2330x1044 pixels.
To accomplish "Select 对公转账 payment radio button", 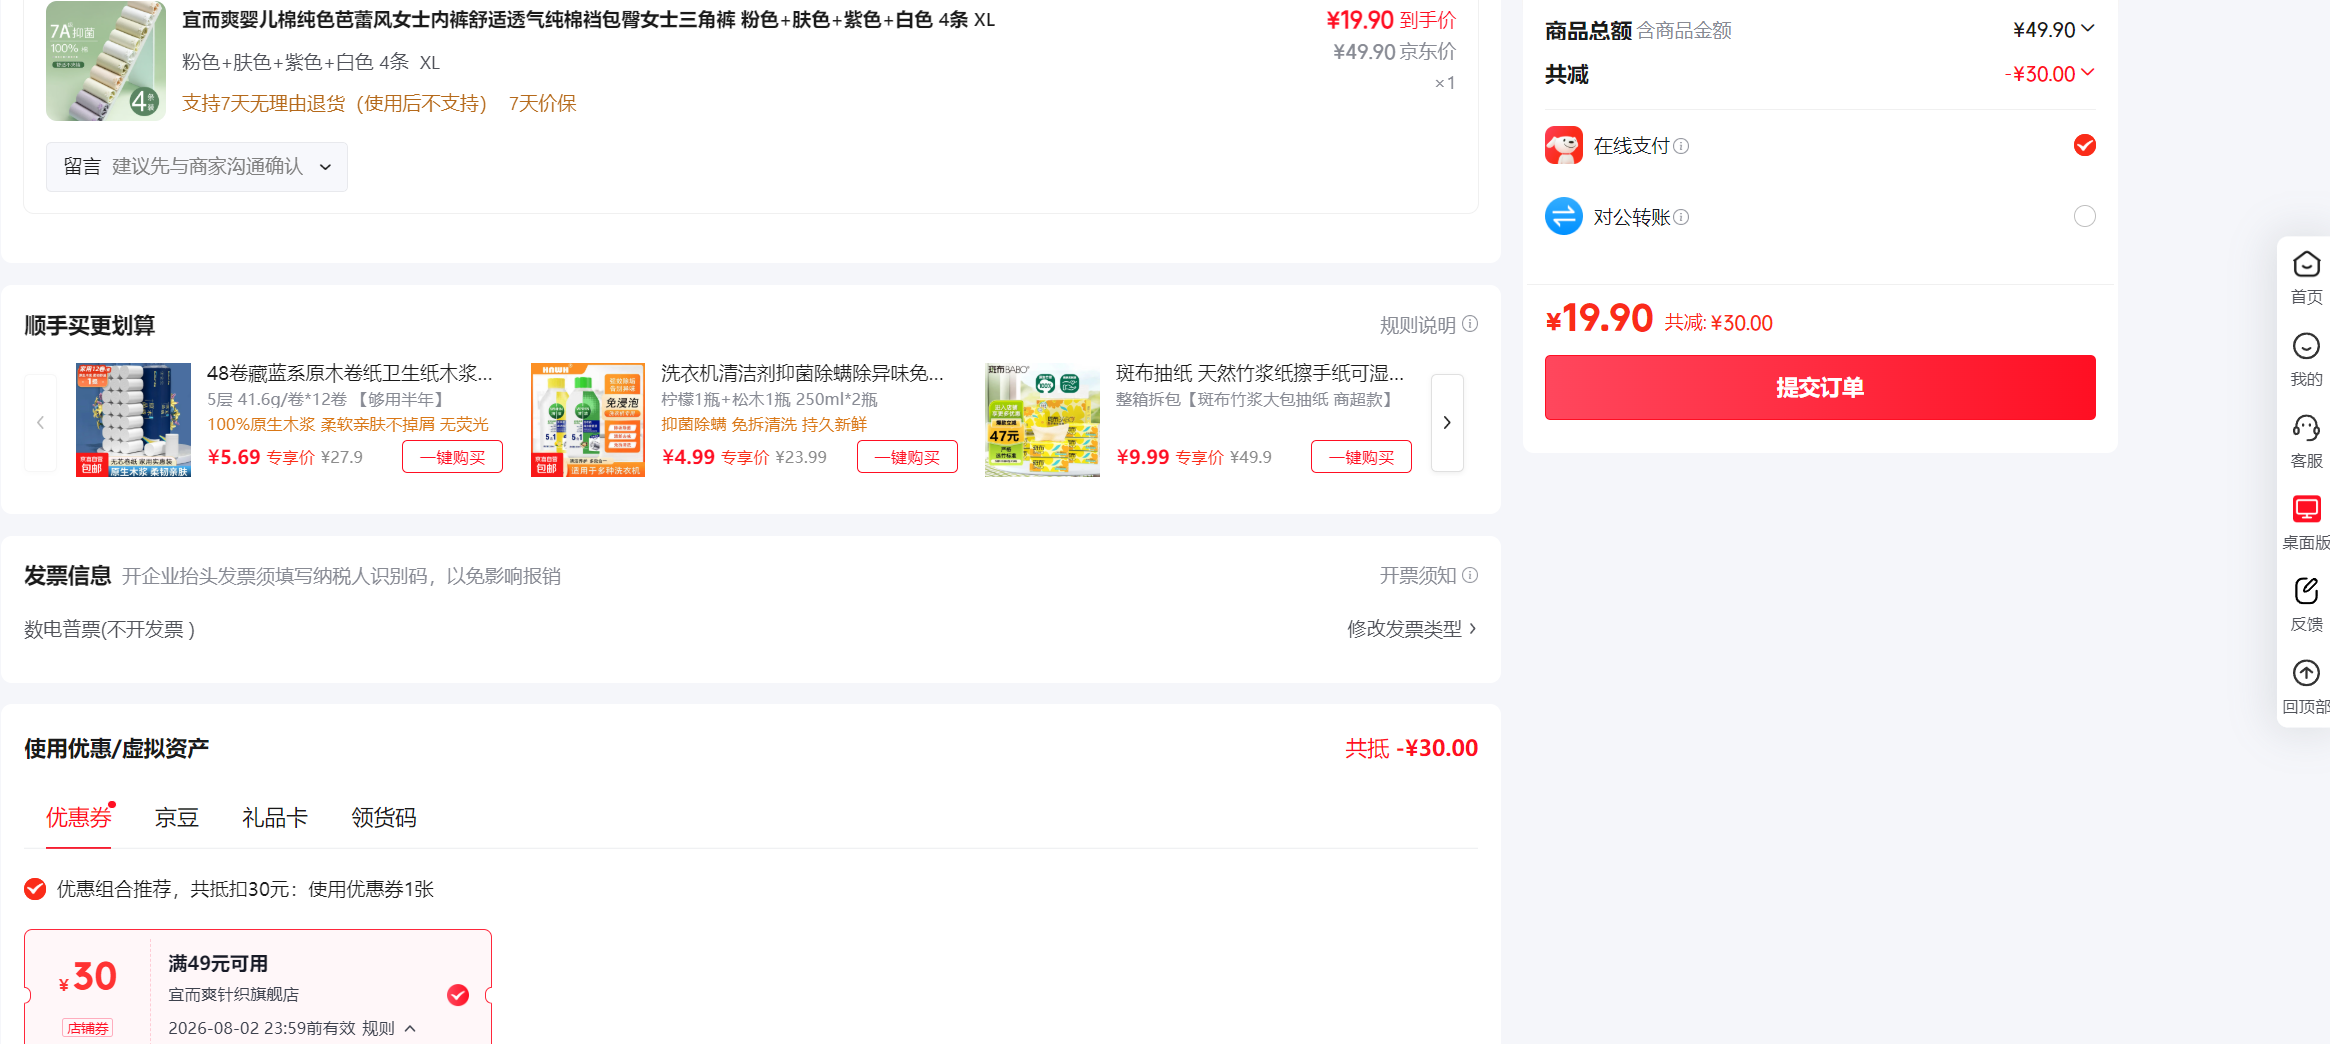I will pos(2085,216).
